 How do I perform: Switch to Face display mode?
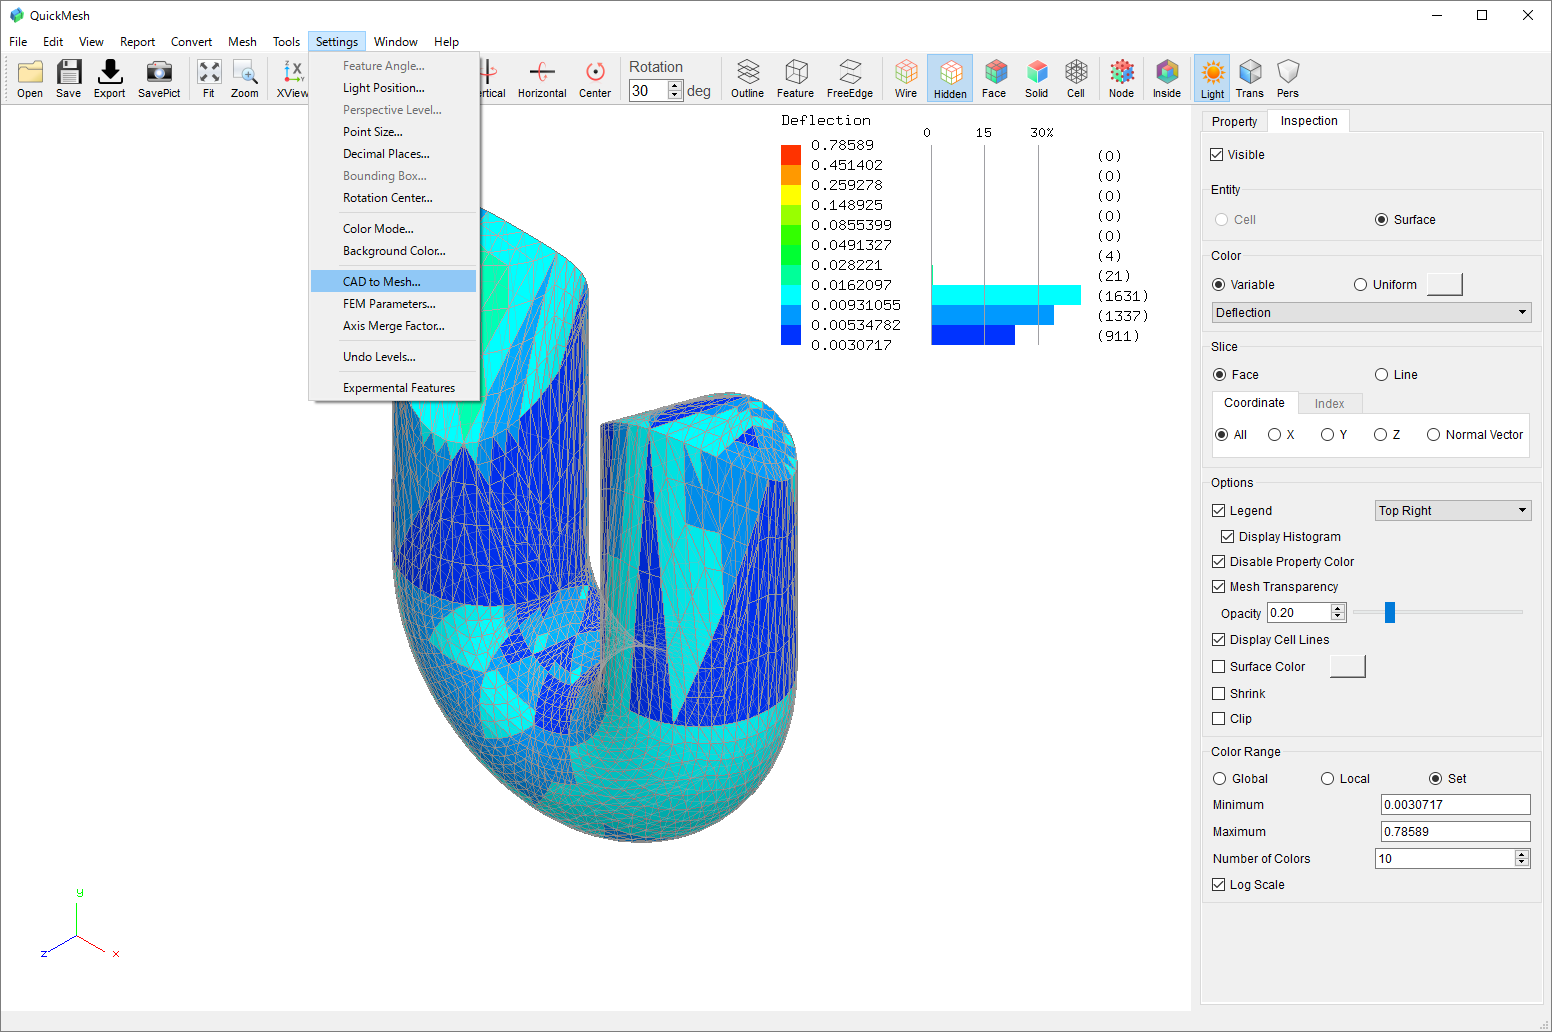click(994, 78)
